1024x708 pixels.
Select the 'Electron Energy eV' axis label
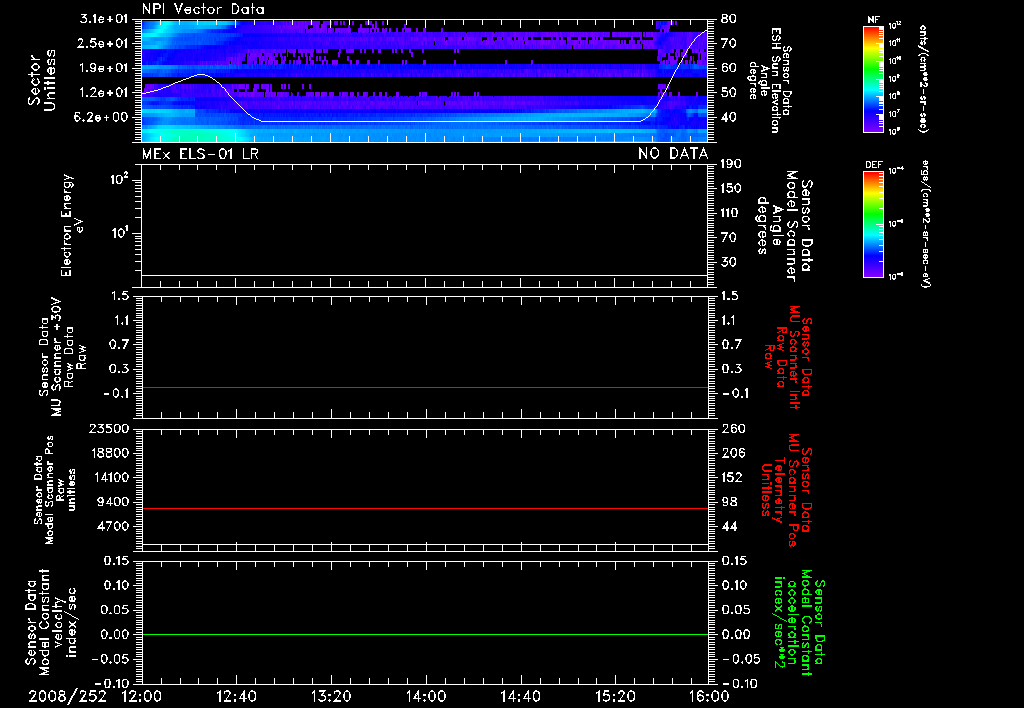[71, 225]
